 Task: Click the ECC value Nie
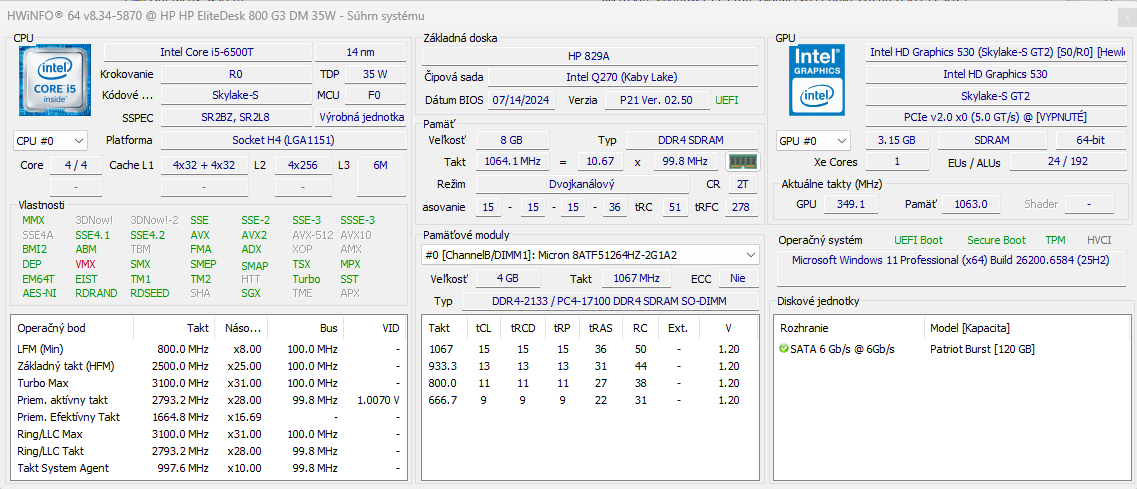click(738, 278)
